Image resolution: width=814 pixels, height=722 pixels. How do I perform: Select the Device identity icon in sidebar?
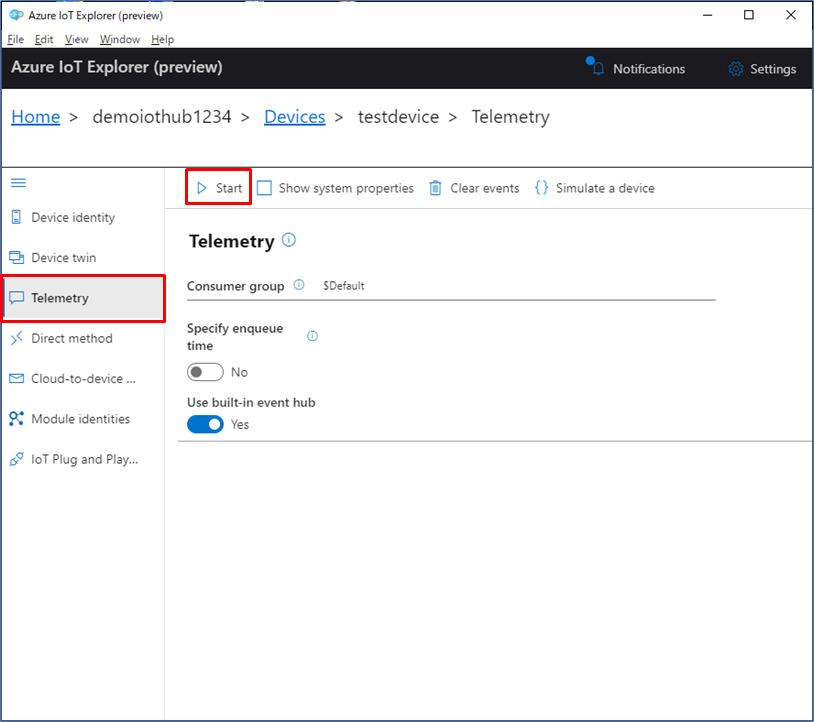[x=18, y=217]
